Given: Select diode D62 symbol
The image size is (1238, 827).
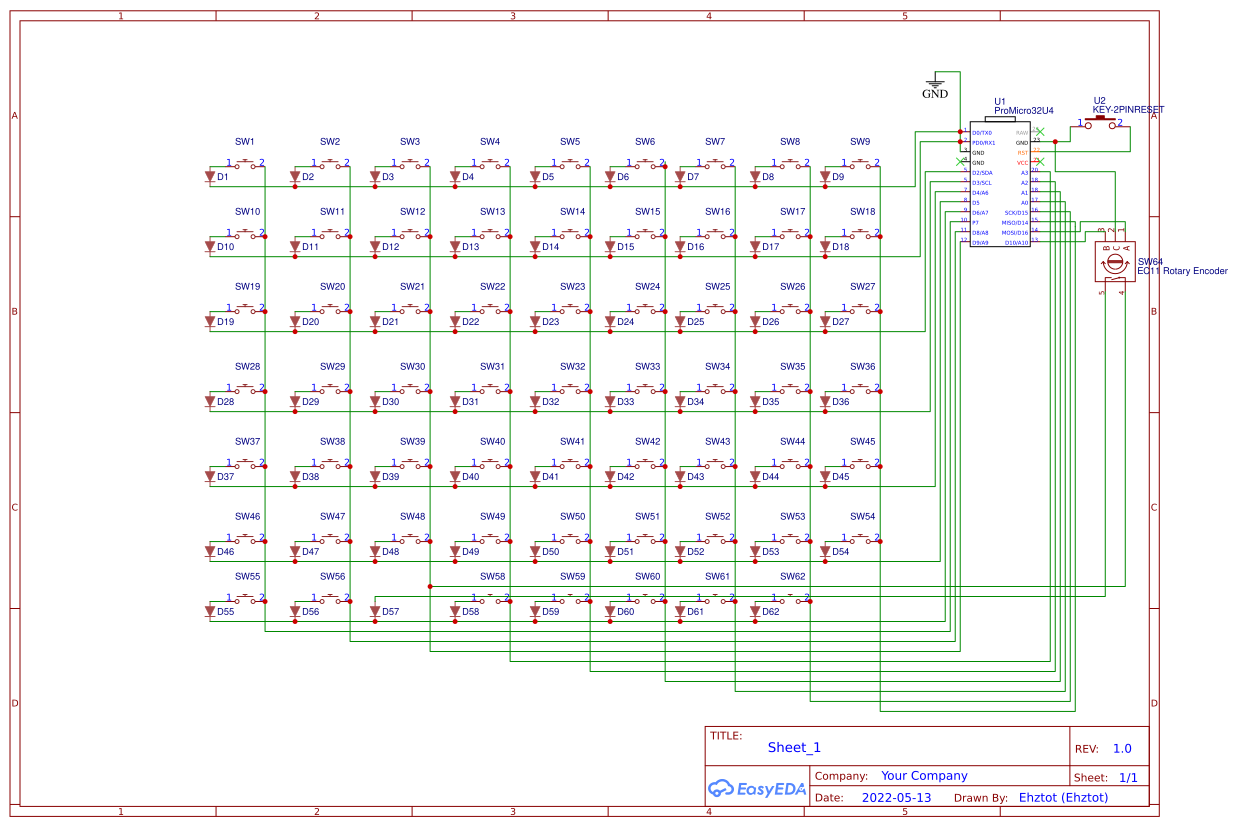Looking at the screenshot, I should click(757, 611).
